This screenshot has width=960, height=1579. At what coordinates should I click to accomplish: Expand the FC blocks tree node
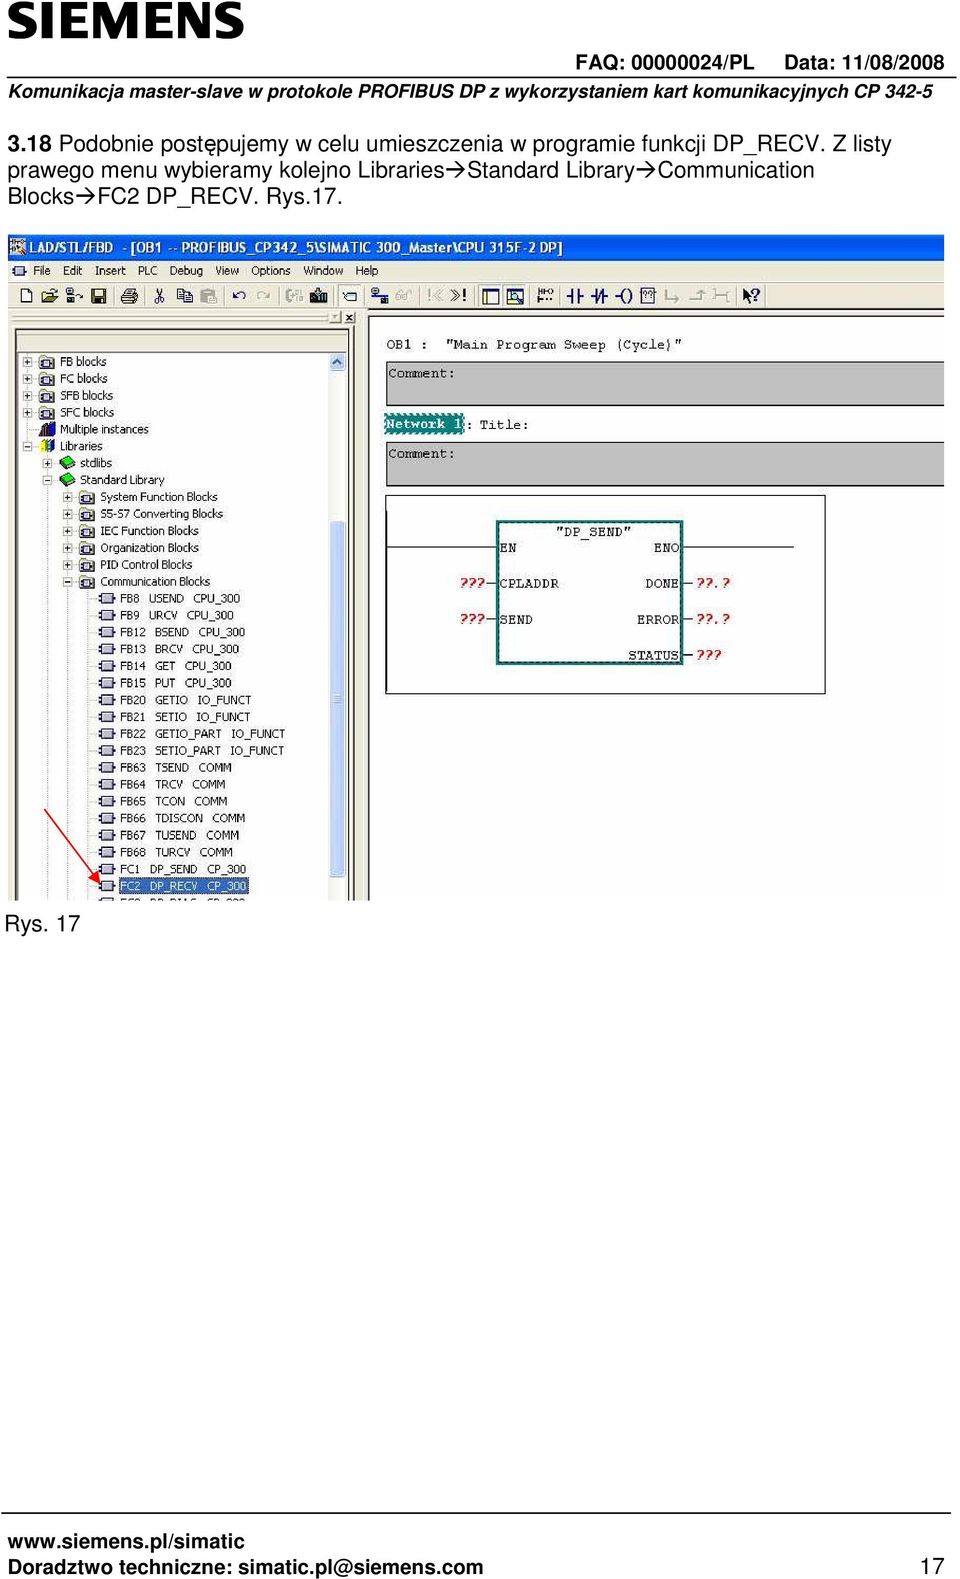coord(27,379)
